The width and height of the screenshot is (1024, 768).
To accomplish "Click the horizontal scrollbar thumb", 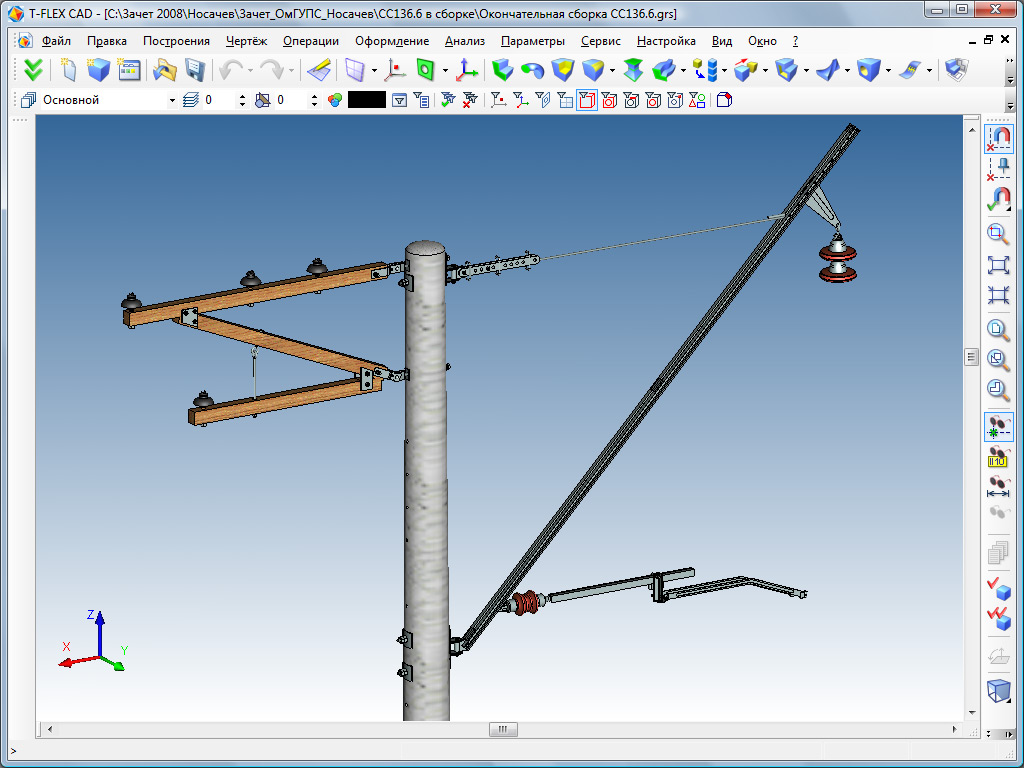I will (503, 730).
